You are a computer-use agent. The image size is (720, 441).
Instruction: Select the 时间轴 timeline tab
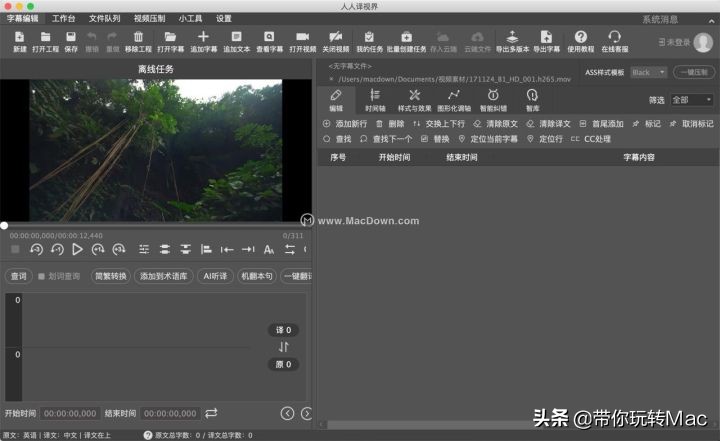click(x=375, y=101)
